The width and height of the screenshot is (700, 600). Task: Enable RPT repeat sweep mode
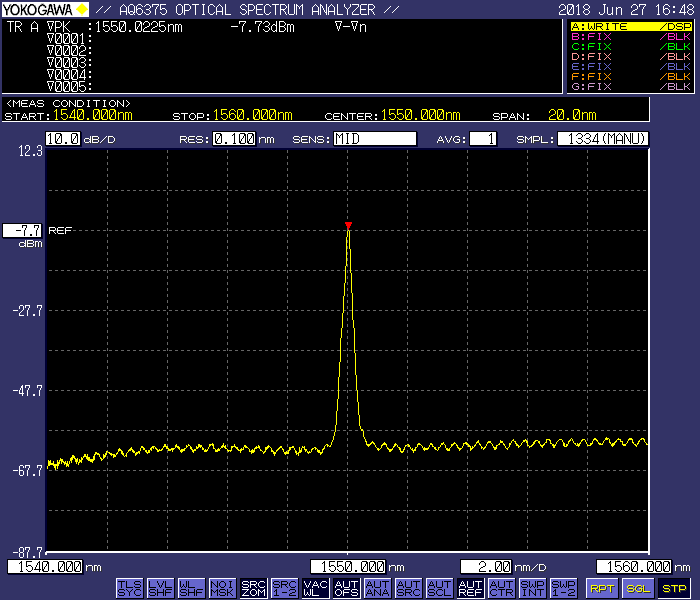point(601,588)
